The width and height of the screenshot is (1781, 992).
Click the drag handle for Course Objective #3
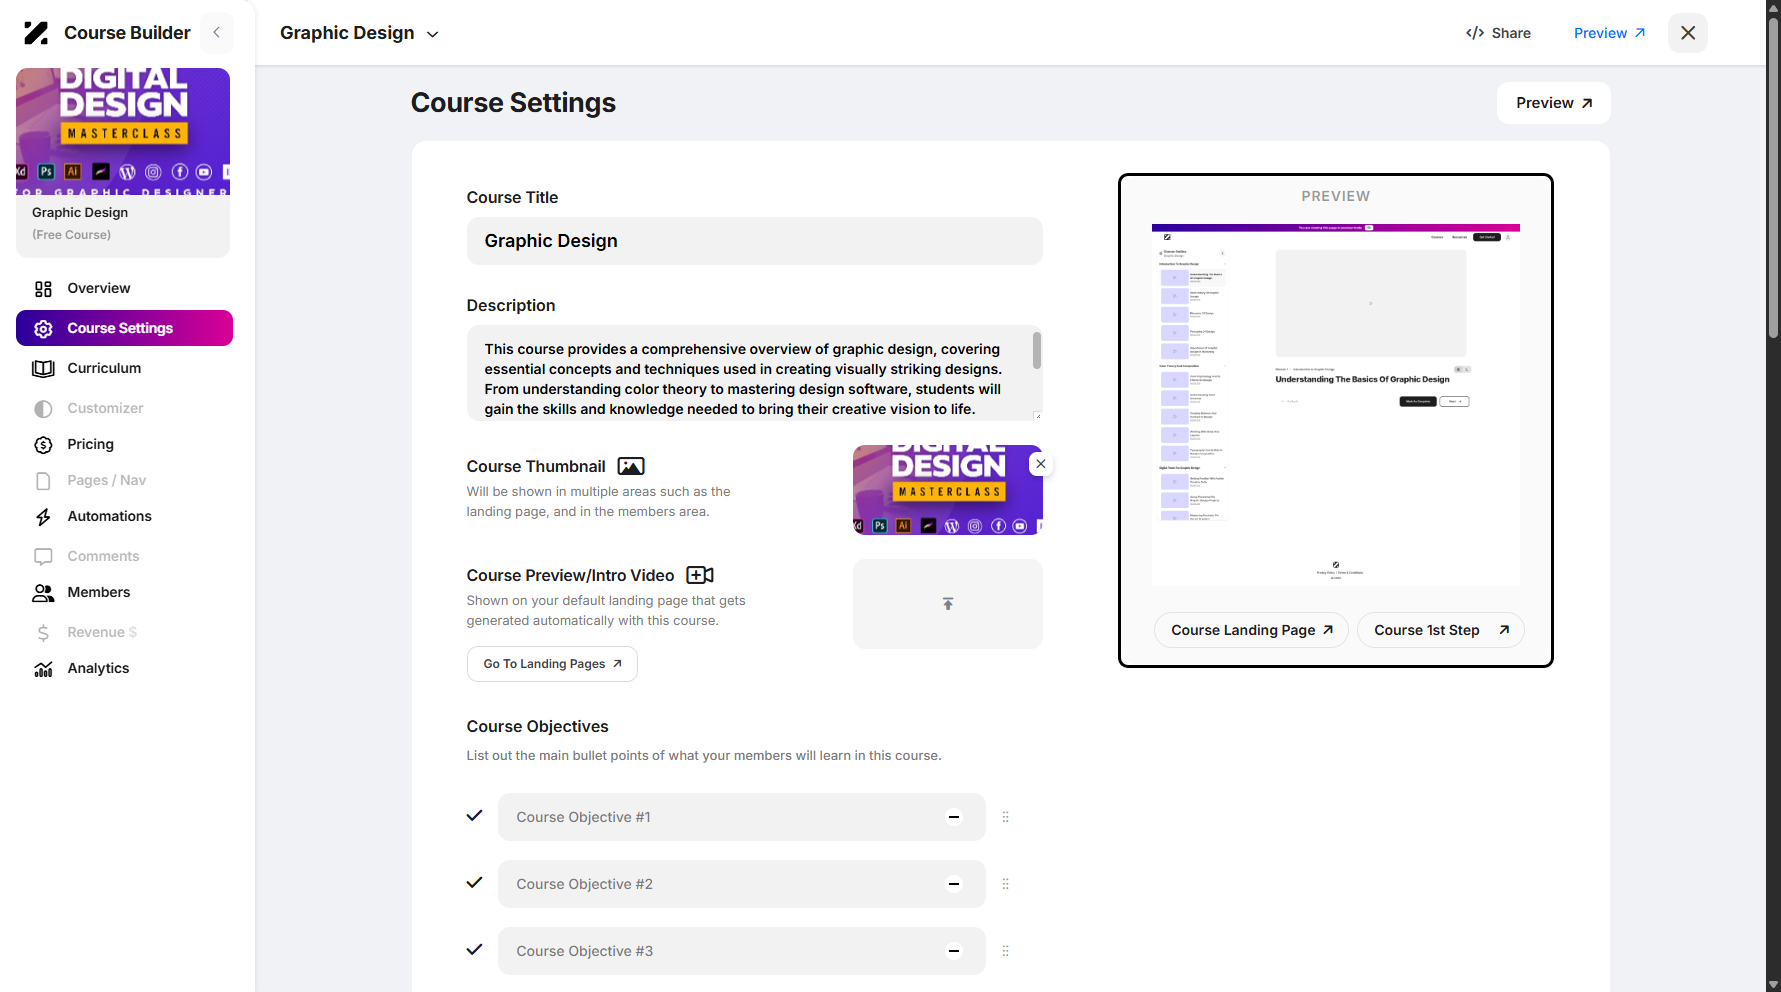click(x=1006, y=951)
